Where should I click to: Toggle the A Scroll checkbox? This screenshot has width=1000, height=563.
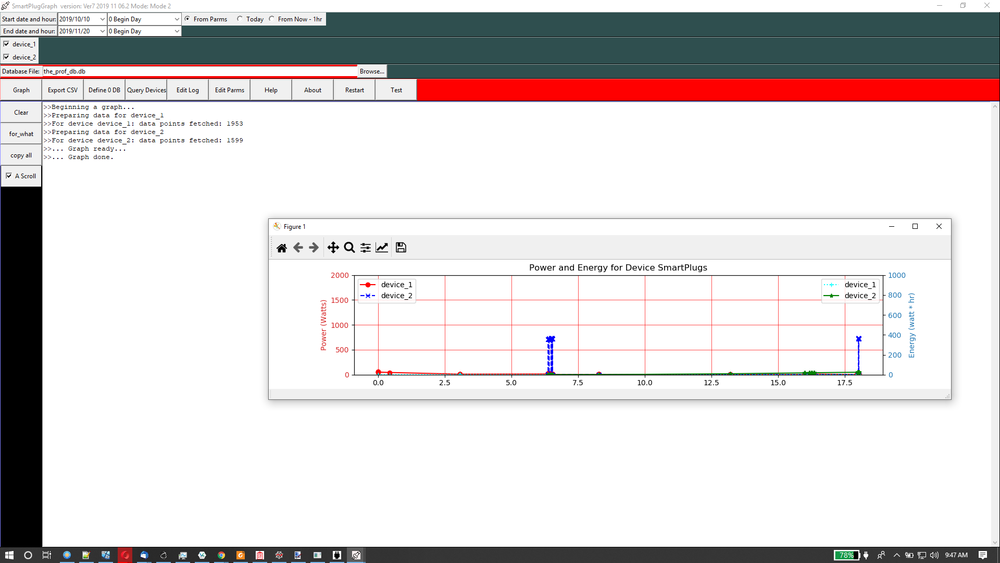(x=9, y=176)
